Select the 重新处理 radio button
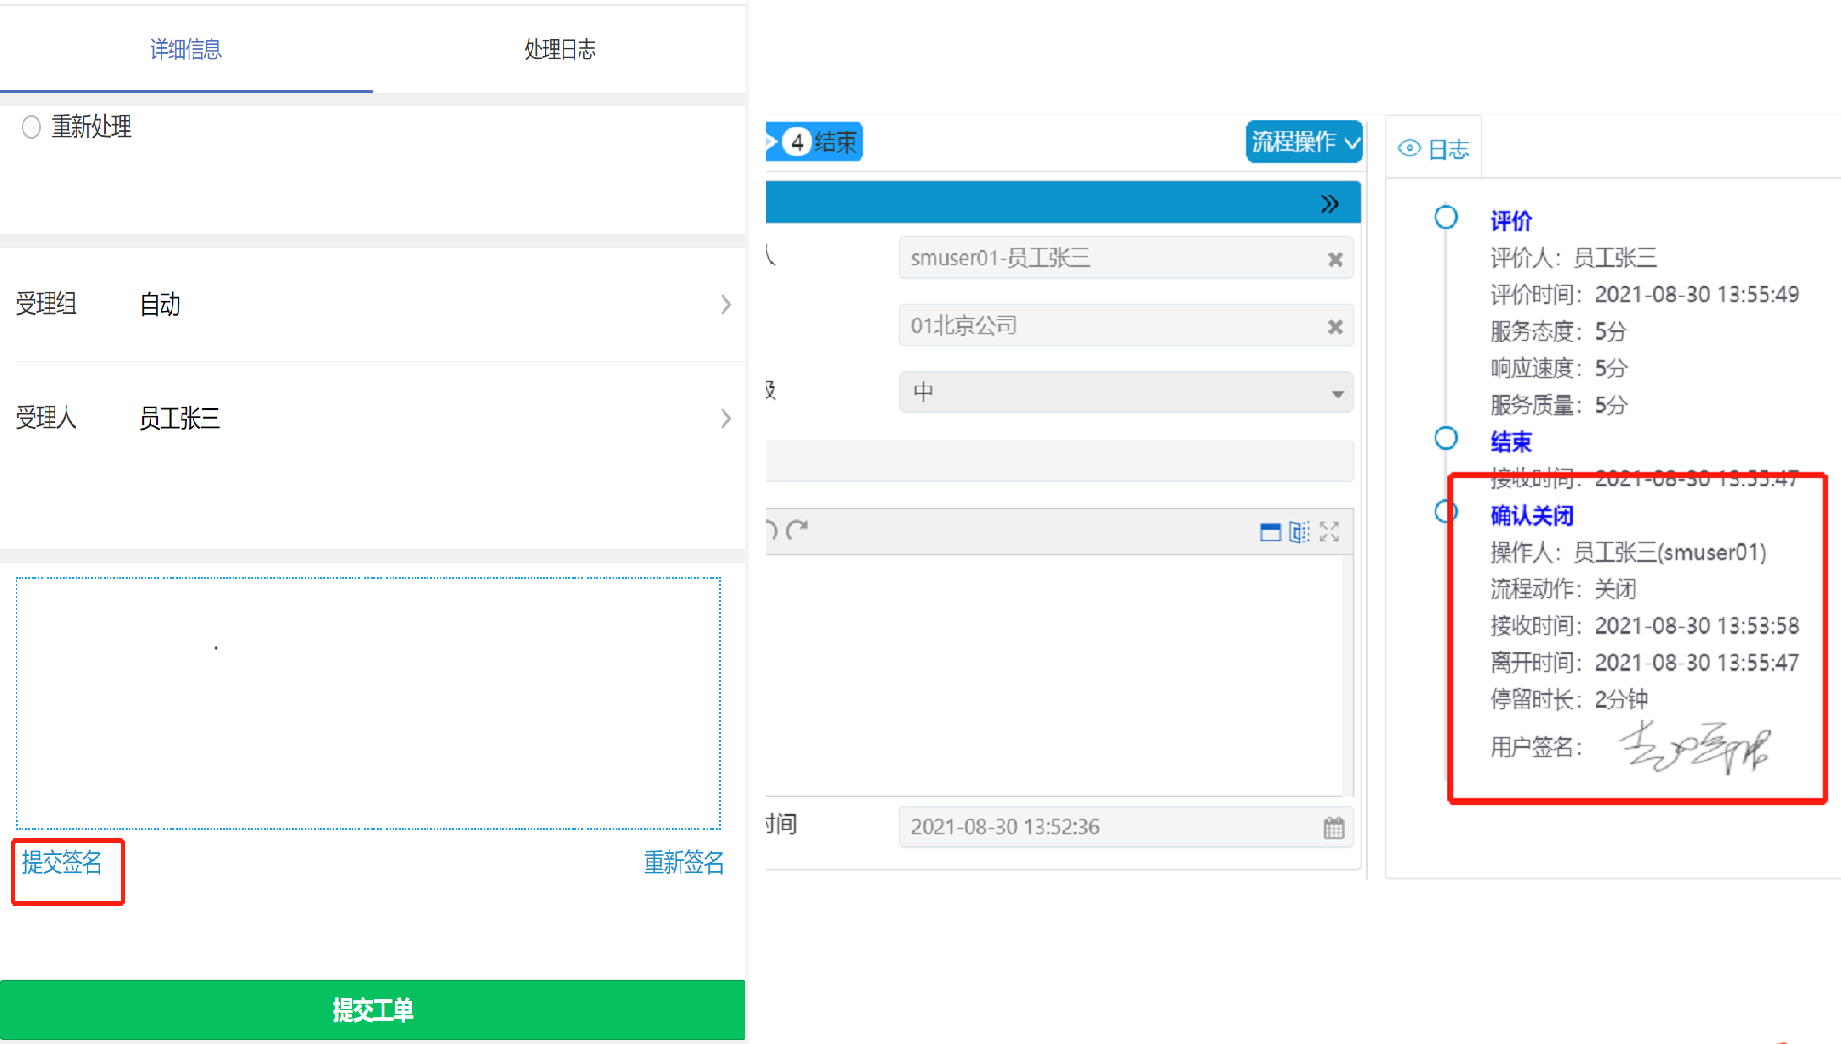The width and height of the screenshot is (1841, 1044). (32, 127)
